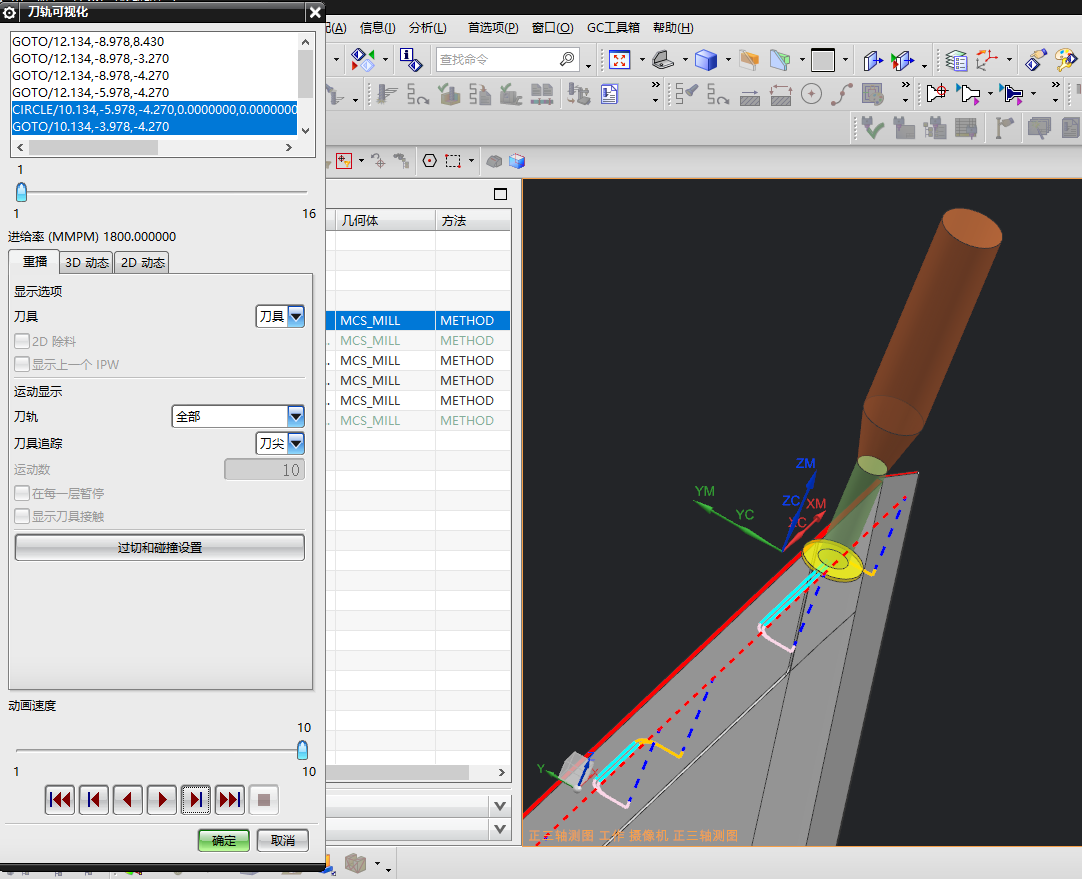
Task: Check the 显示刀具接触 option
Action: pos(22,516)
